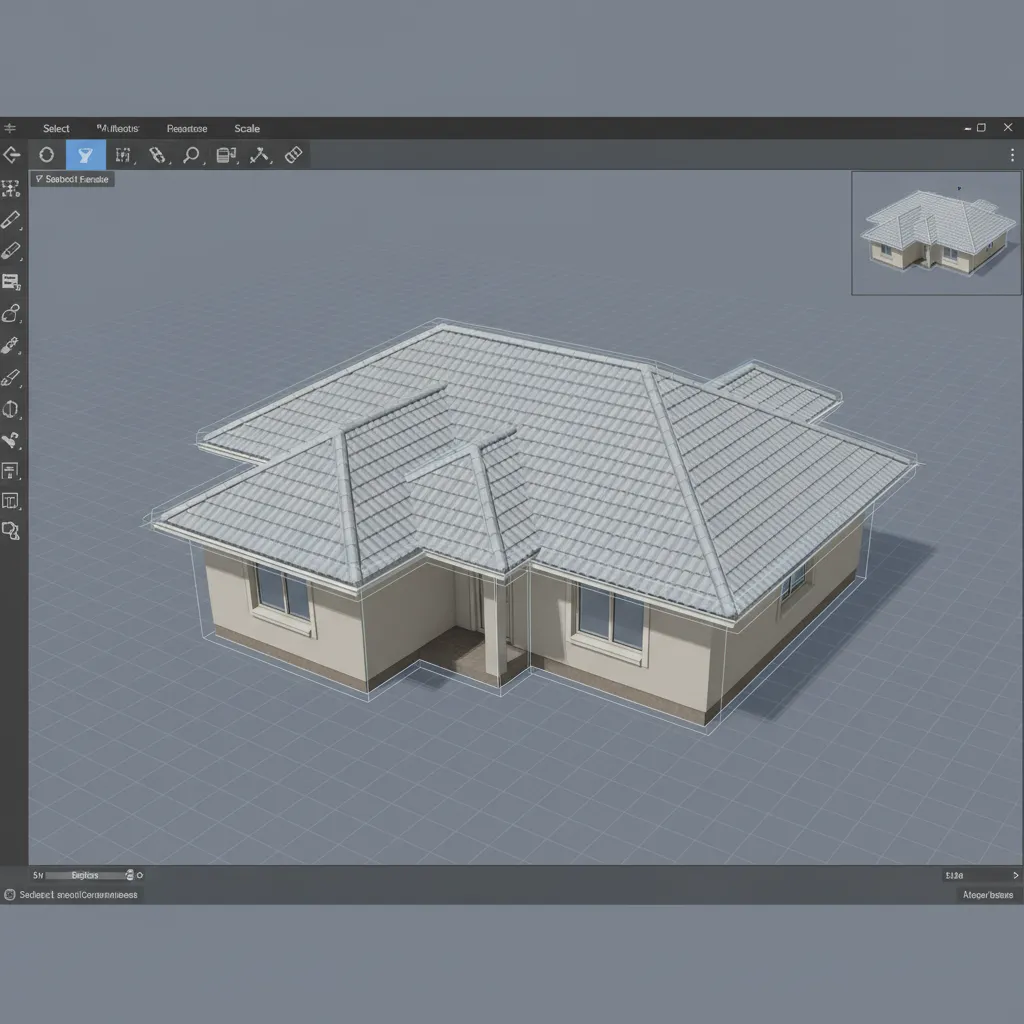This screenshot has width=1024, height=1024.
Task: Open the Multeotis menu
Action: point(118,129)
